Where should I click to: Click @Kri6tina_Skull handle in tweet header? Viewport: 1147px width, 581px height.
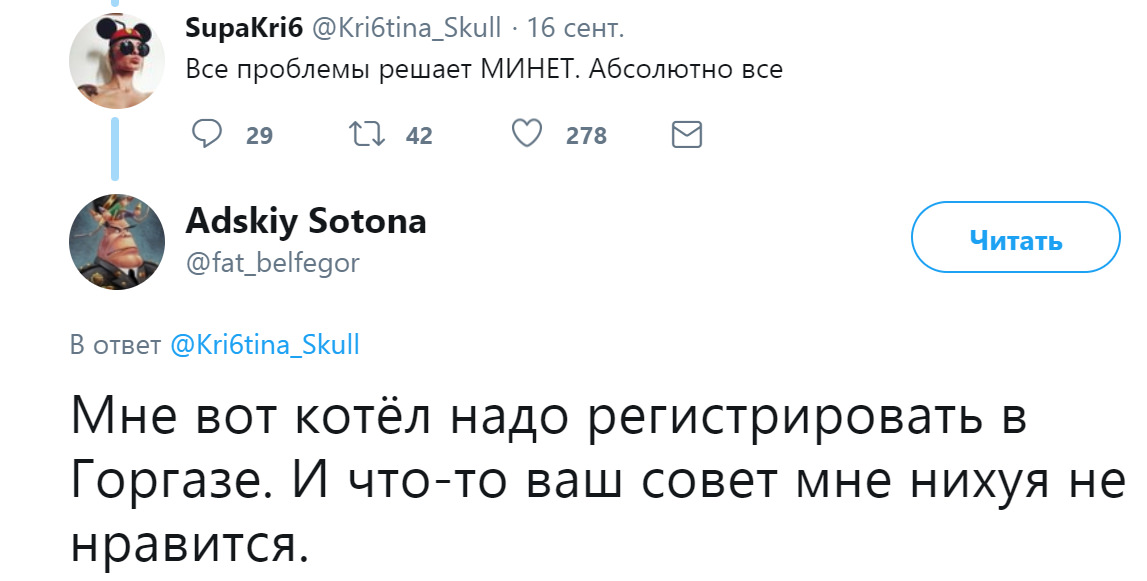[x=407, y=29]
